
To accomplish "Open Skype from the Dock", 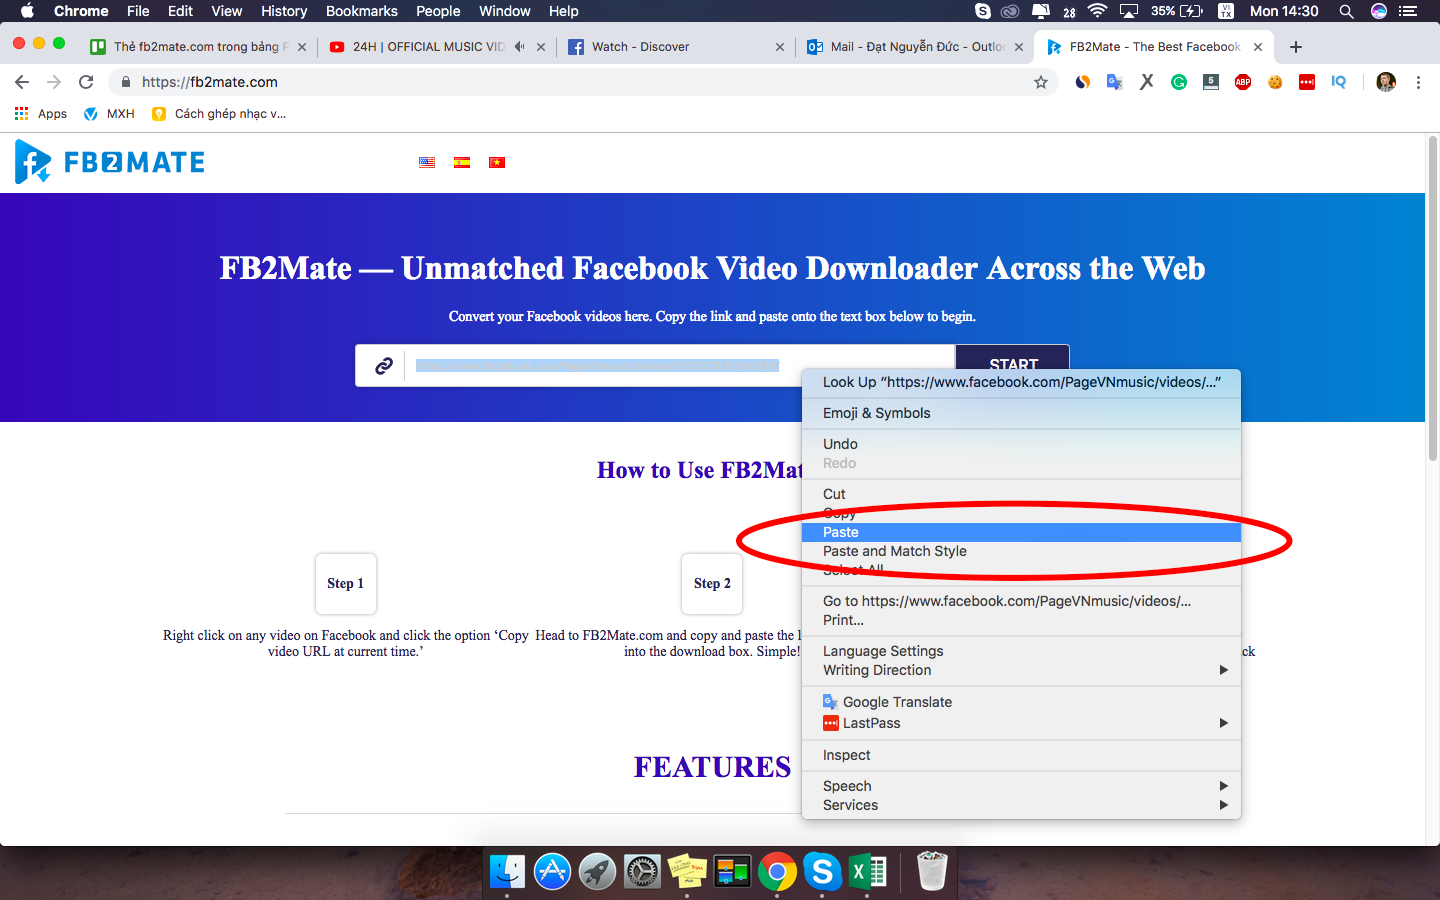I will (822, 871).
